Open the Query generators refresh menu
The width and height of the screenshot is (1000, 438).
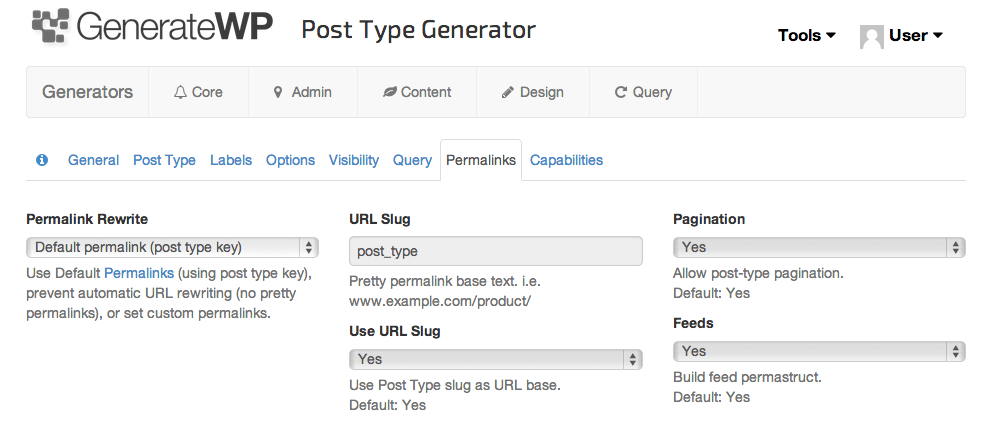coord(643,92)
